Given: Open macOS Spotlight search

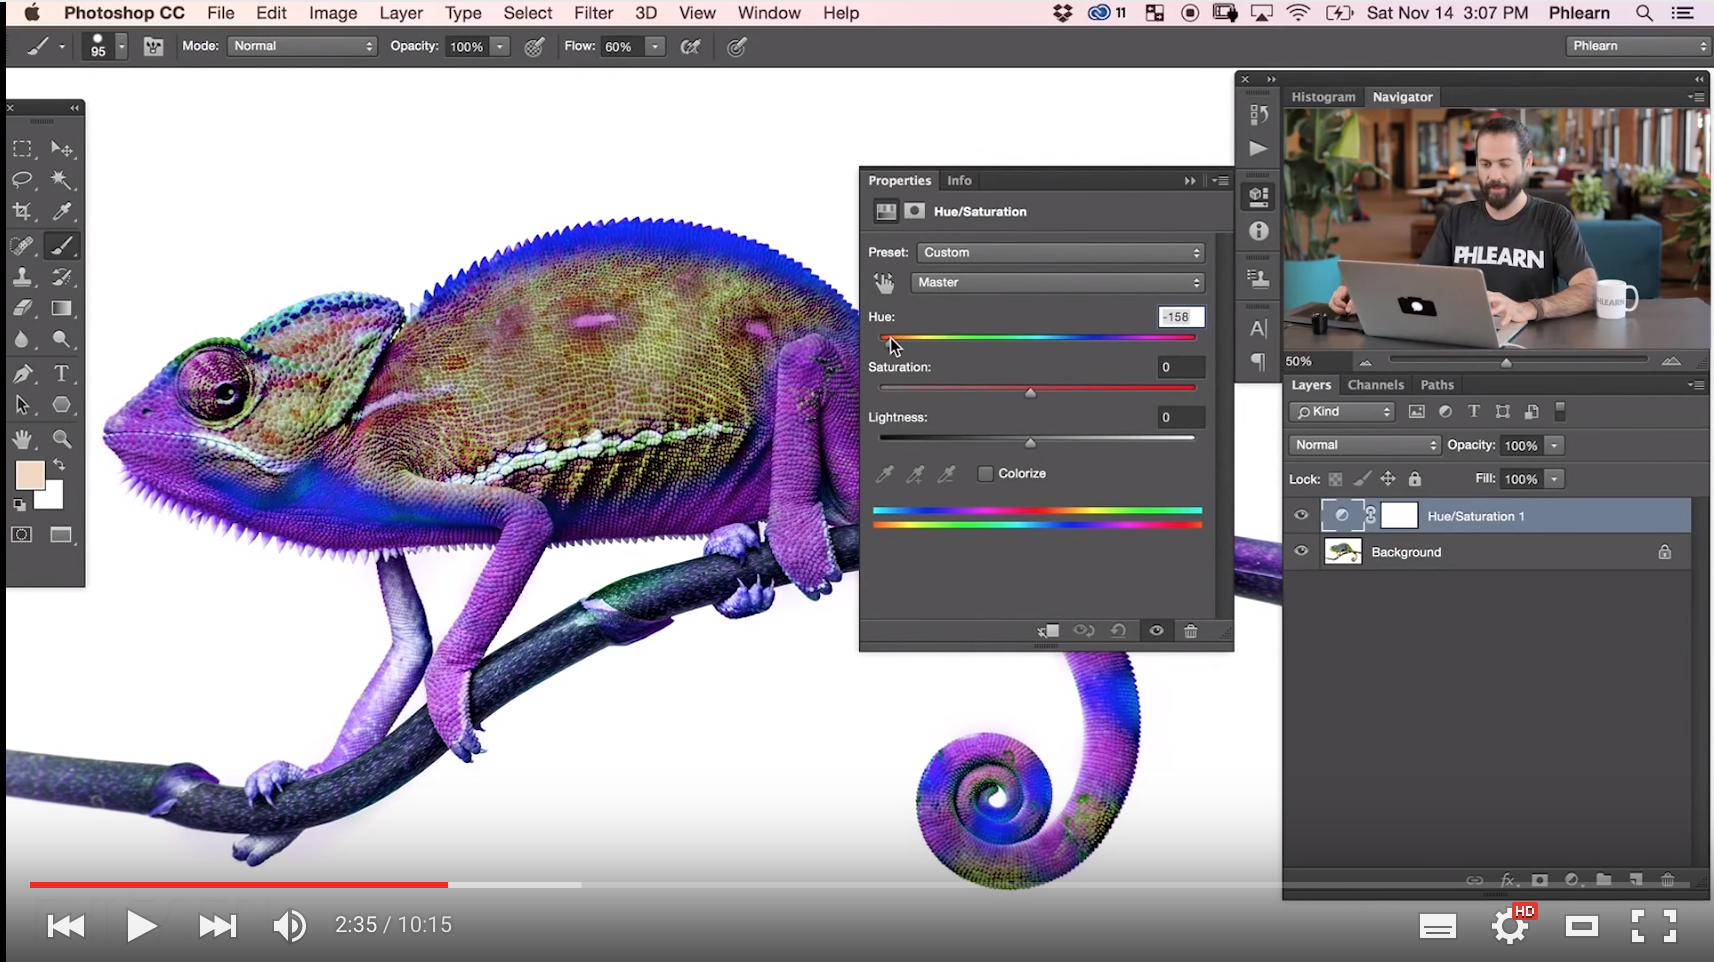Looking at the screenshot, I should click(x=1644, y=13).
